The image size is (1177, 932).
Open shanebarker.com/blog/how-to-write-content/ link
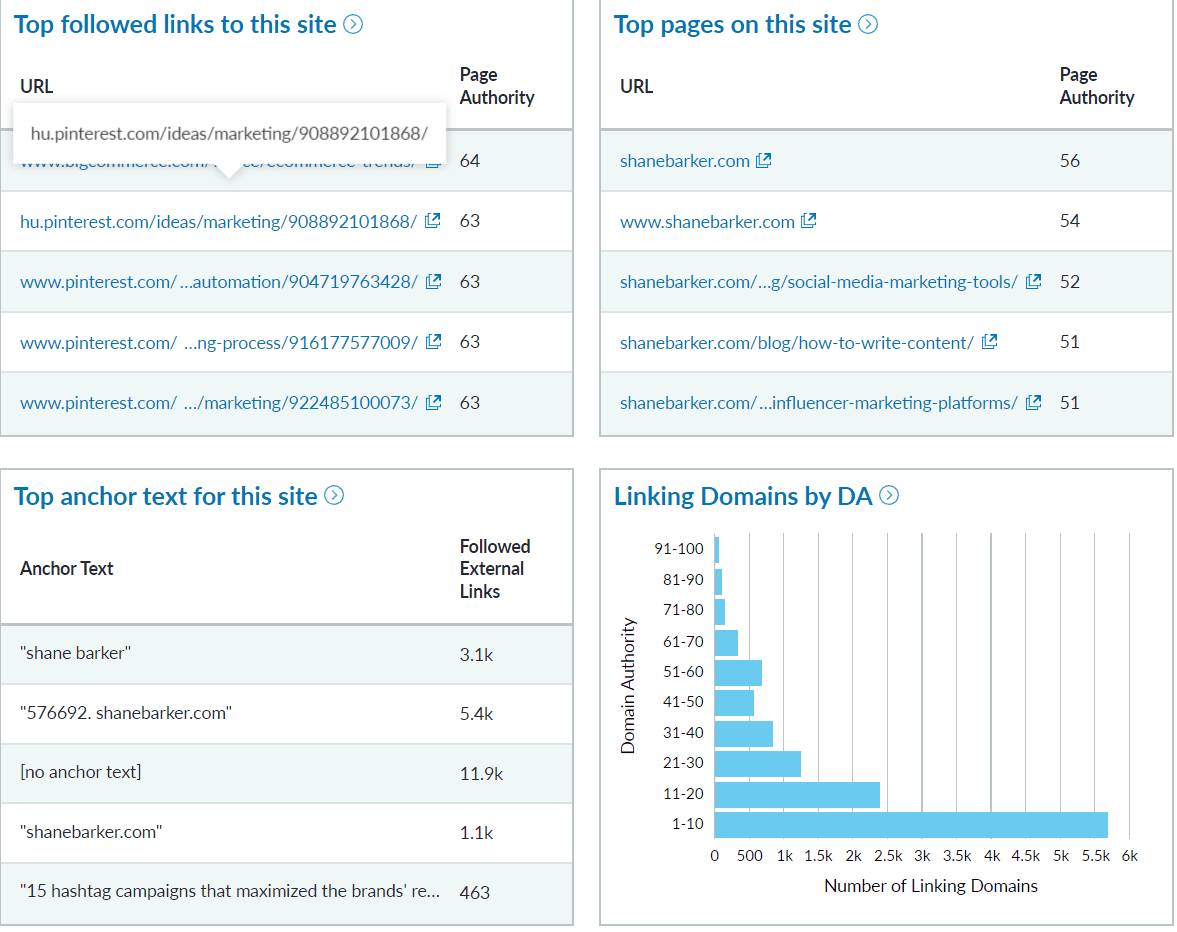tap(796, 342)
